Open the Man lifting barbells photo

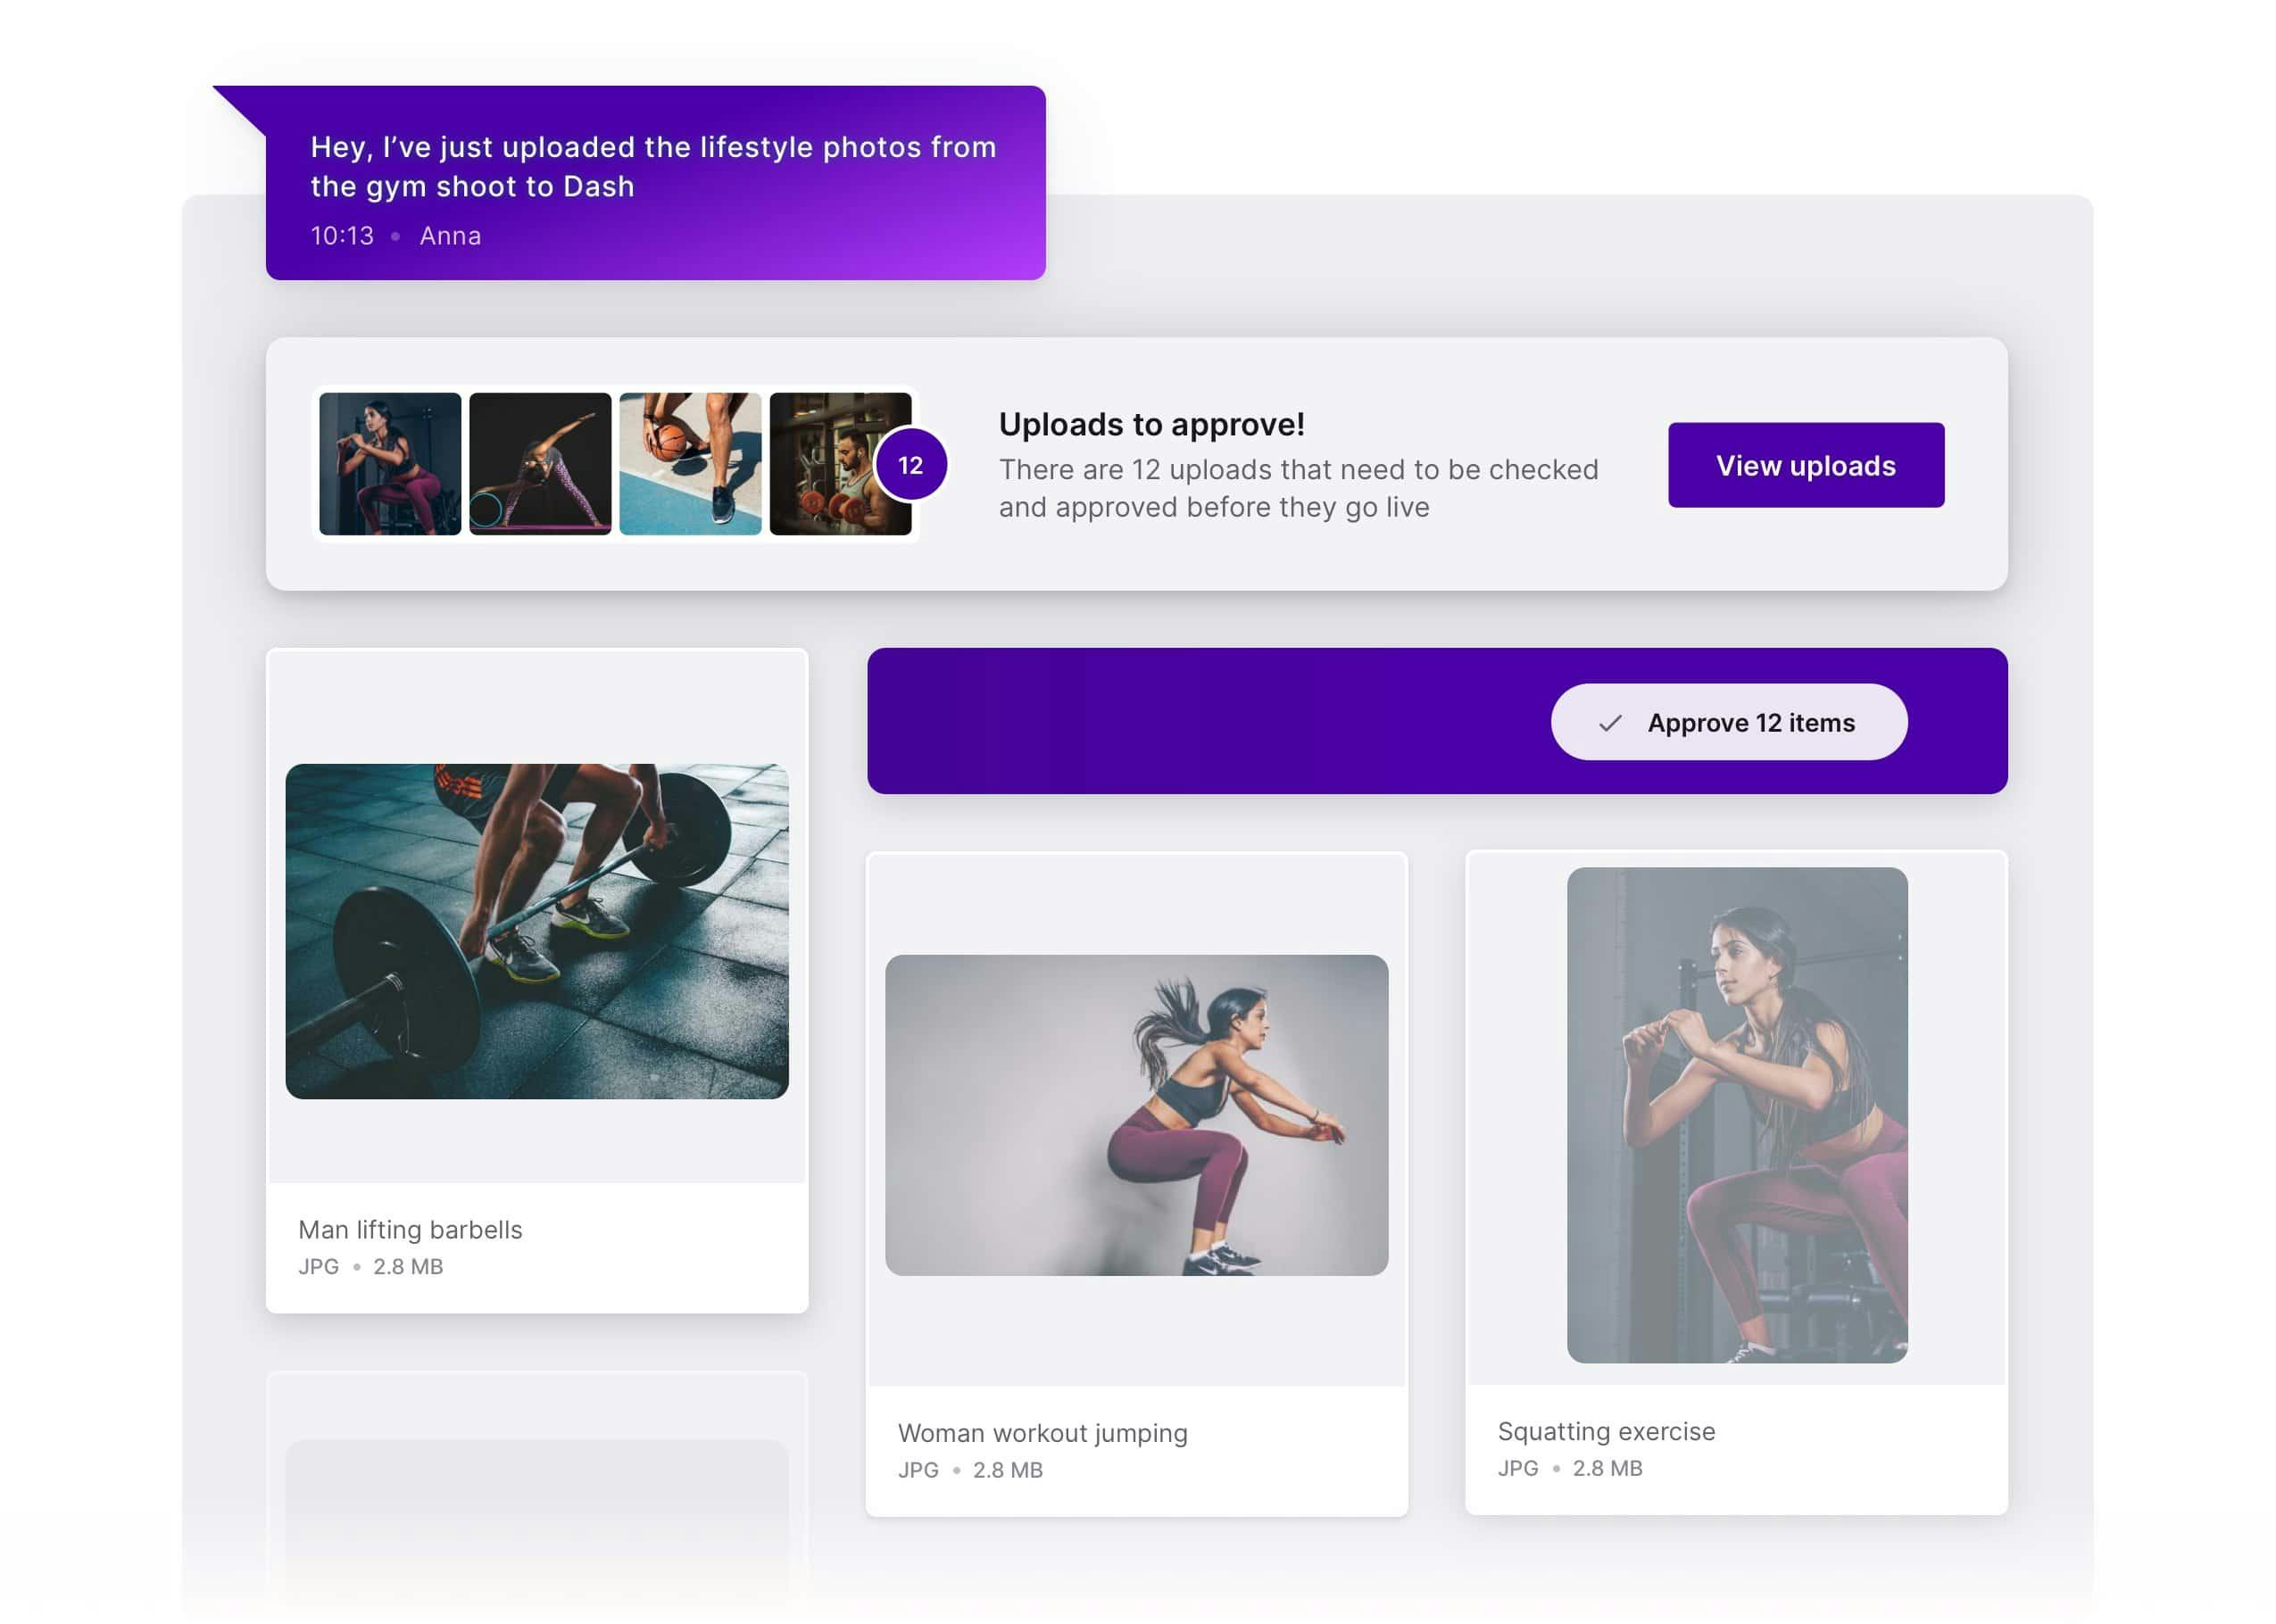(537, 931)
